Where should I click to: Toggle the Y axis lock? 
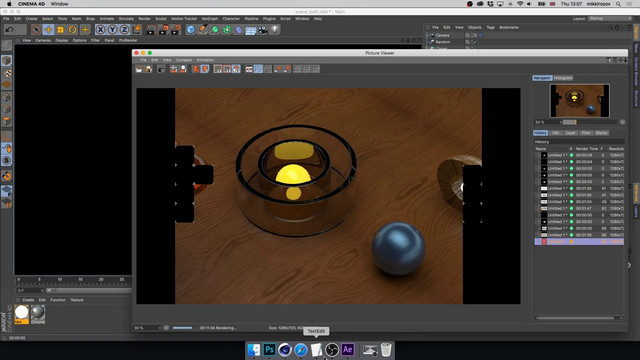(113, 29)
